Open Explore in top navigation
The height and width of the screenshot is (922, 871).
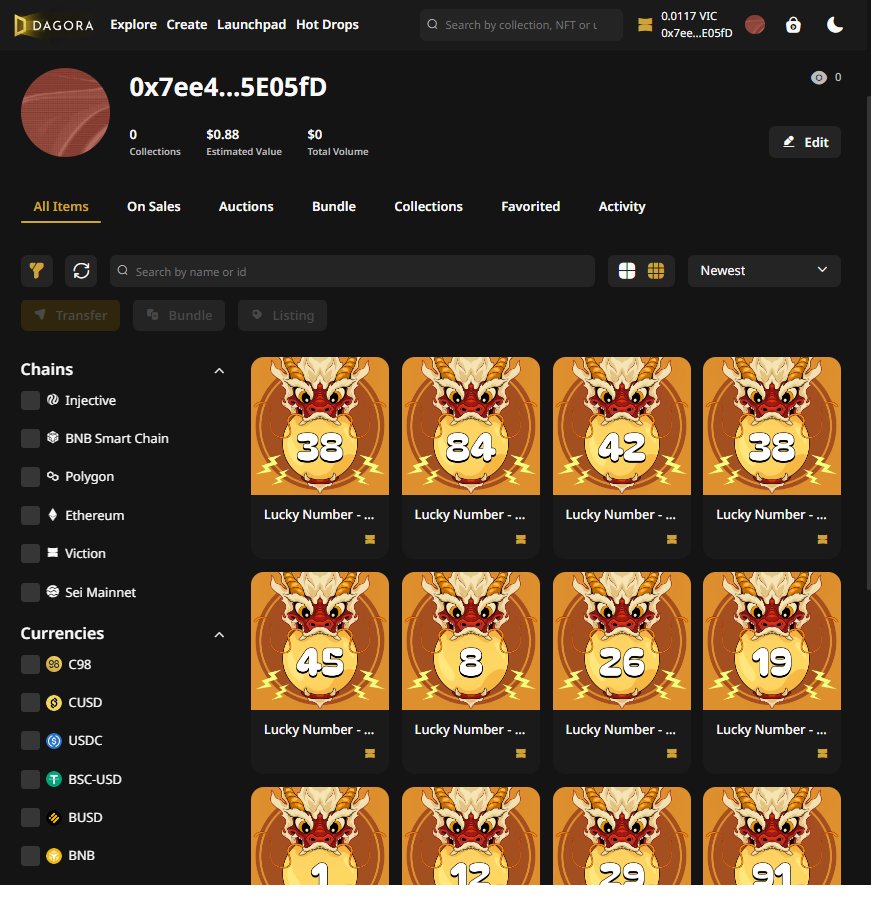pos(134,25)
